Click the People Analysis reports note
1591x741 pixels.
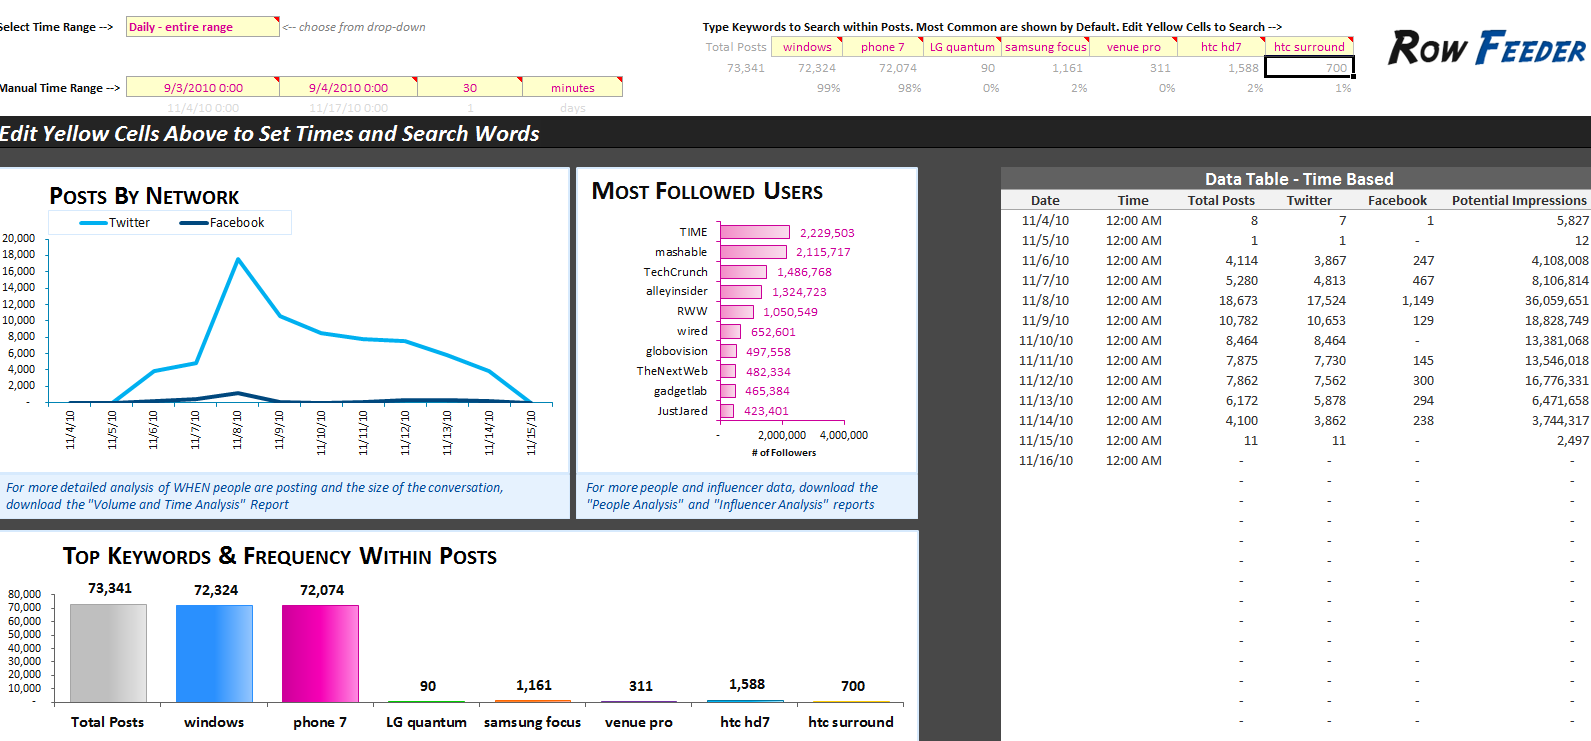click(732, 496)
